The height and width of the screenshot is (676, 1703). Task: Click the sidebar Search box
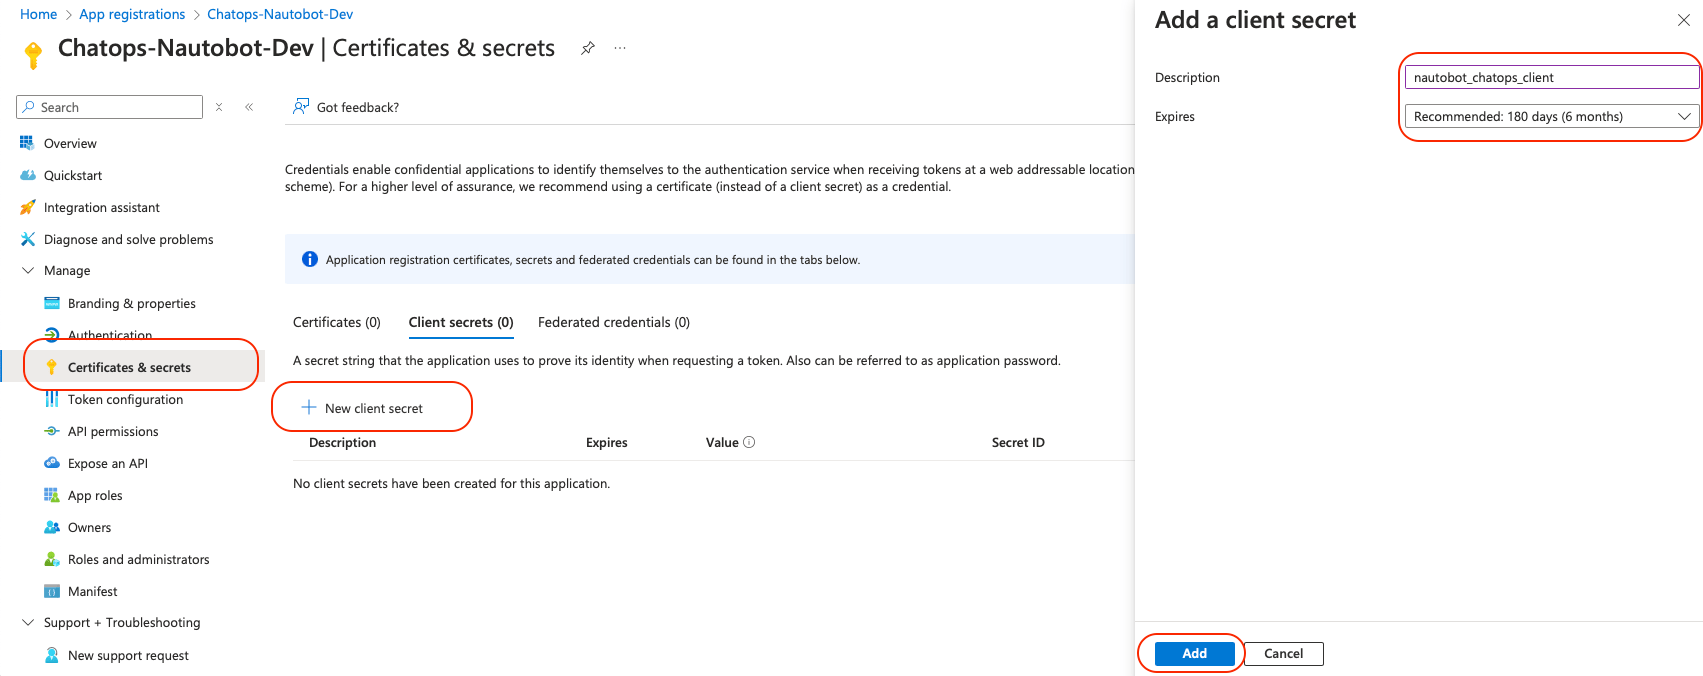point(110,107)
